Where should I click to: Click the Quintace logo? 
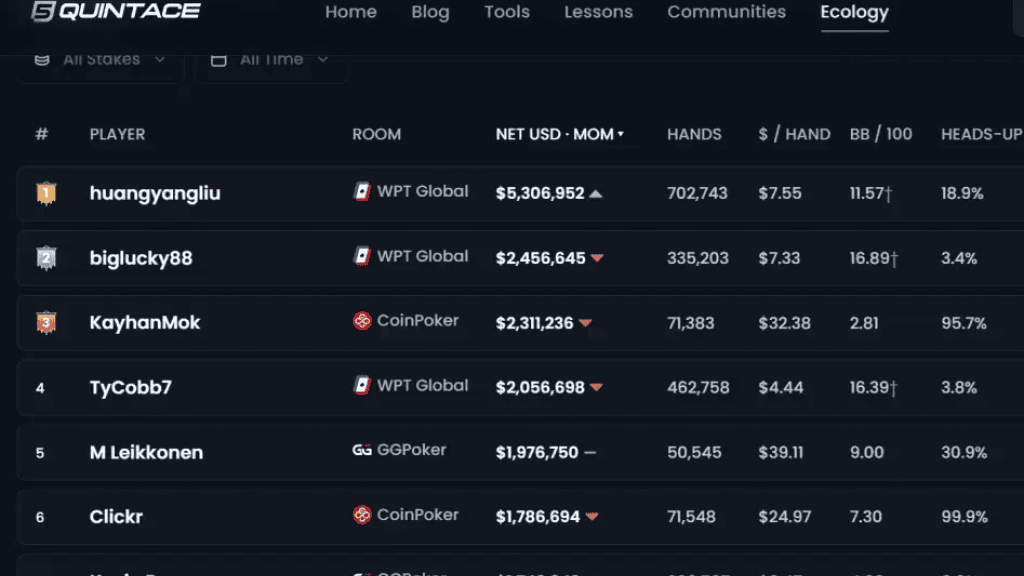click(116, 11)
